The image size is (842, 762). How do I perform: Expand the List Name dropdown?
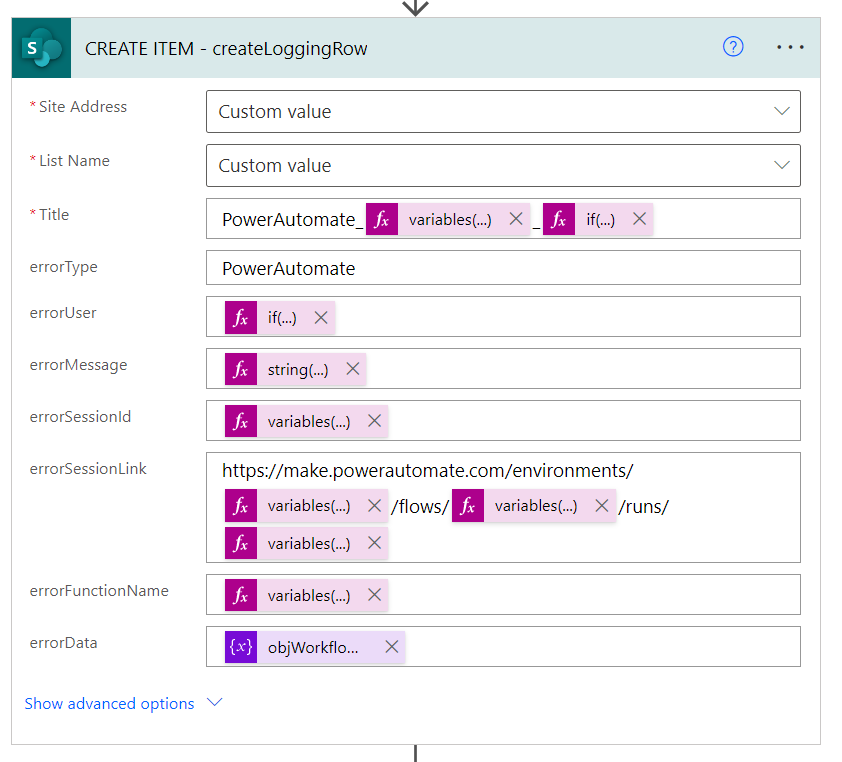tap(782, 166)
